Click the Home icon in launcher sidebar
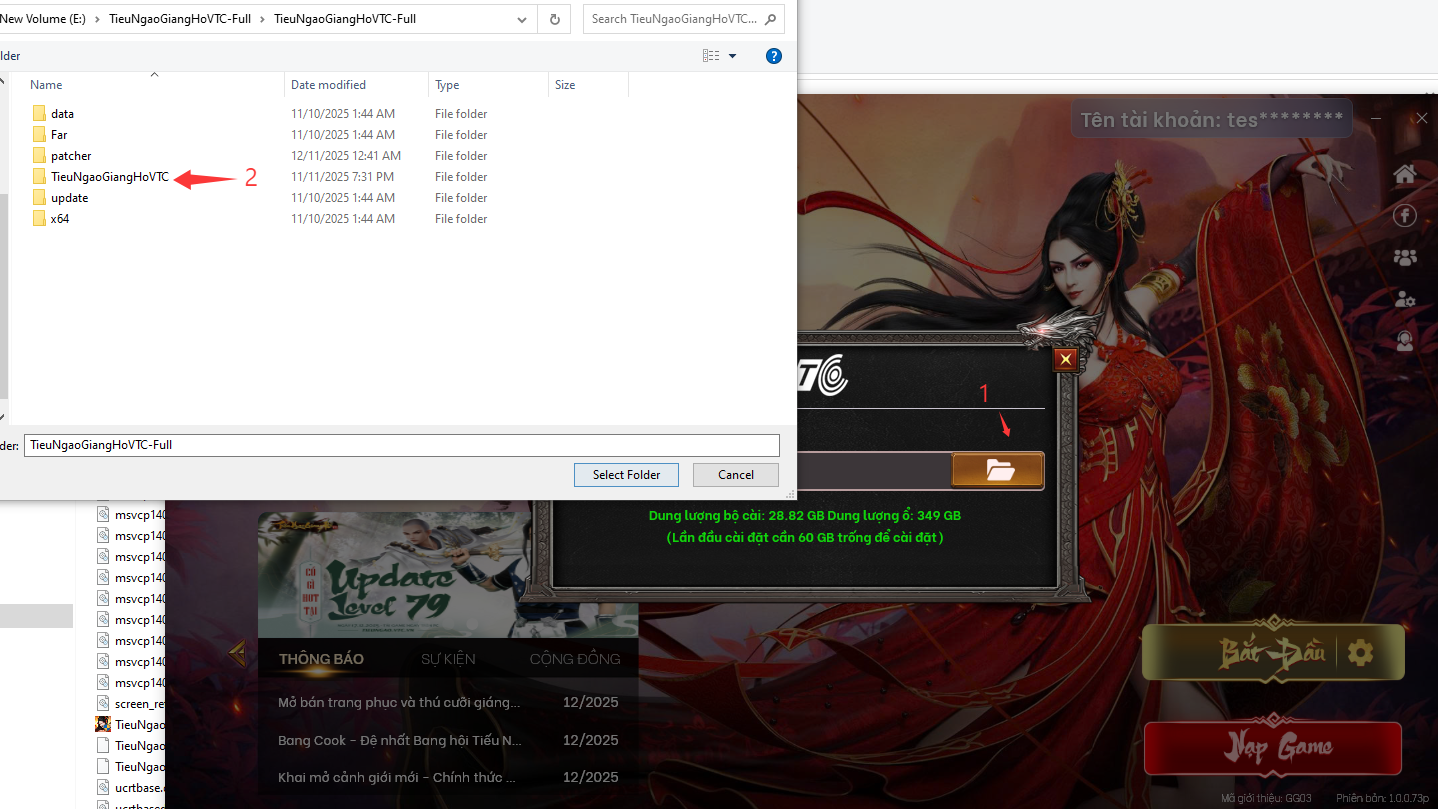1438x809 pixels. [1405, 174]
